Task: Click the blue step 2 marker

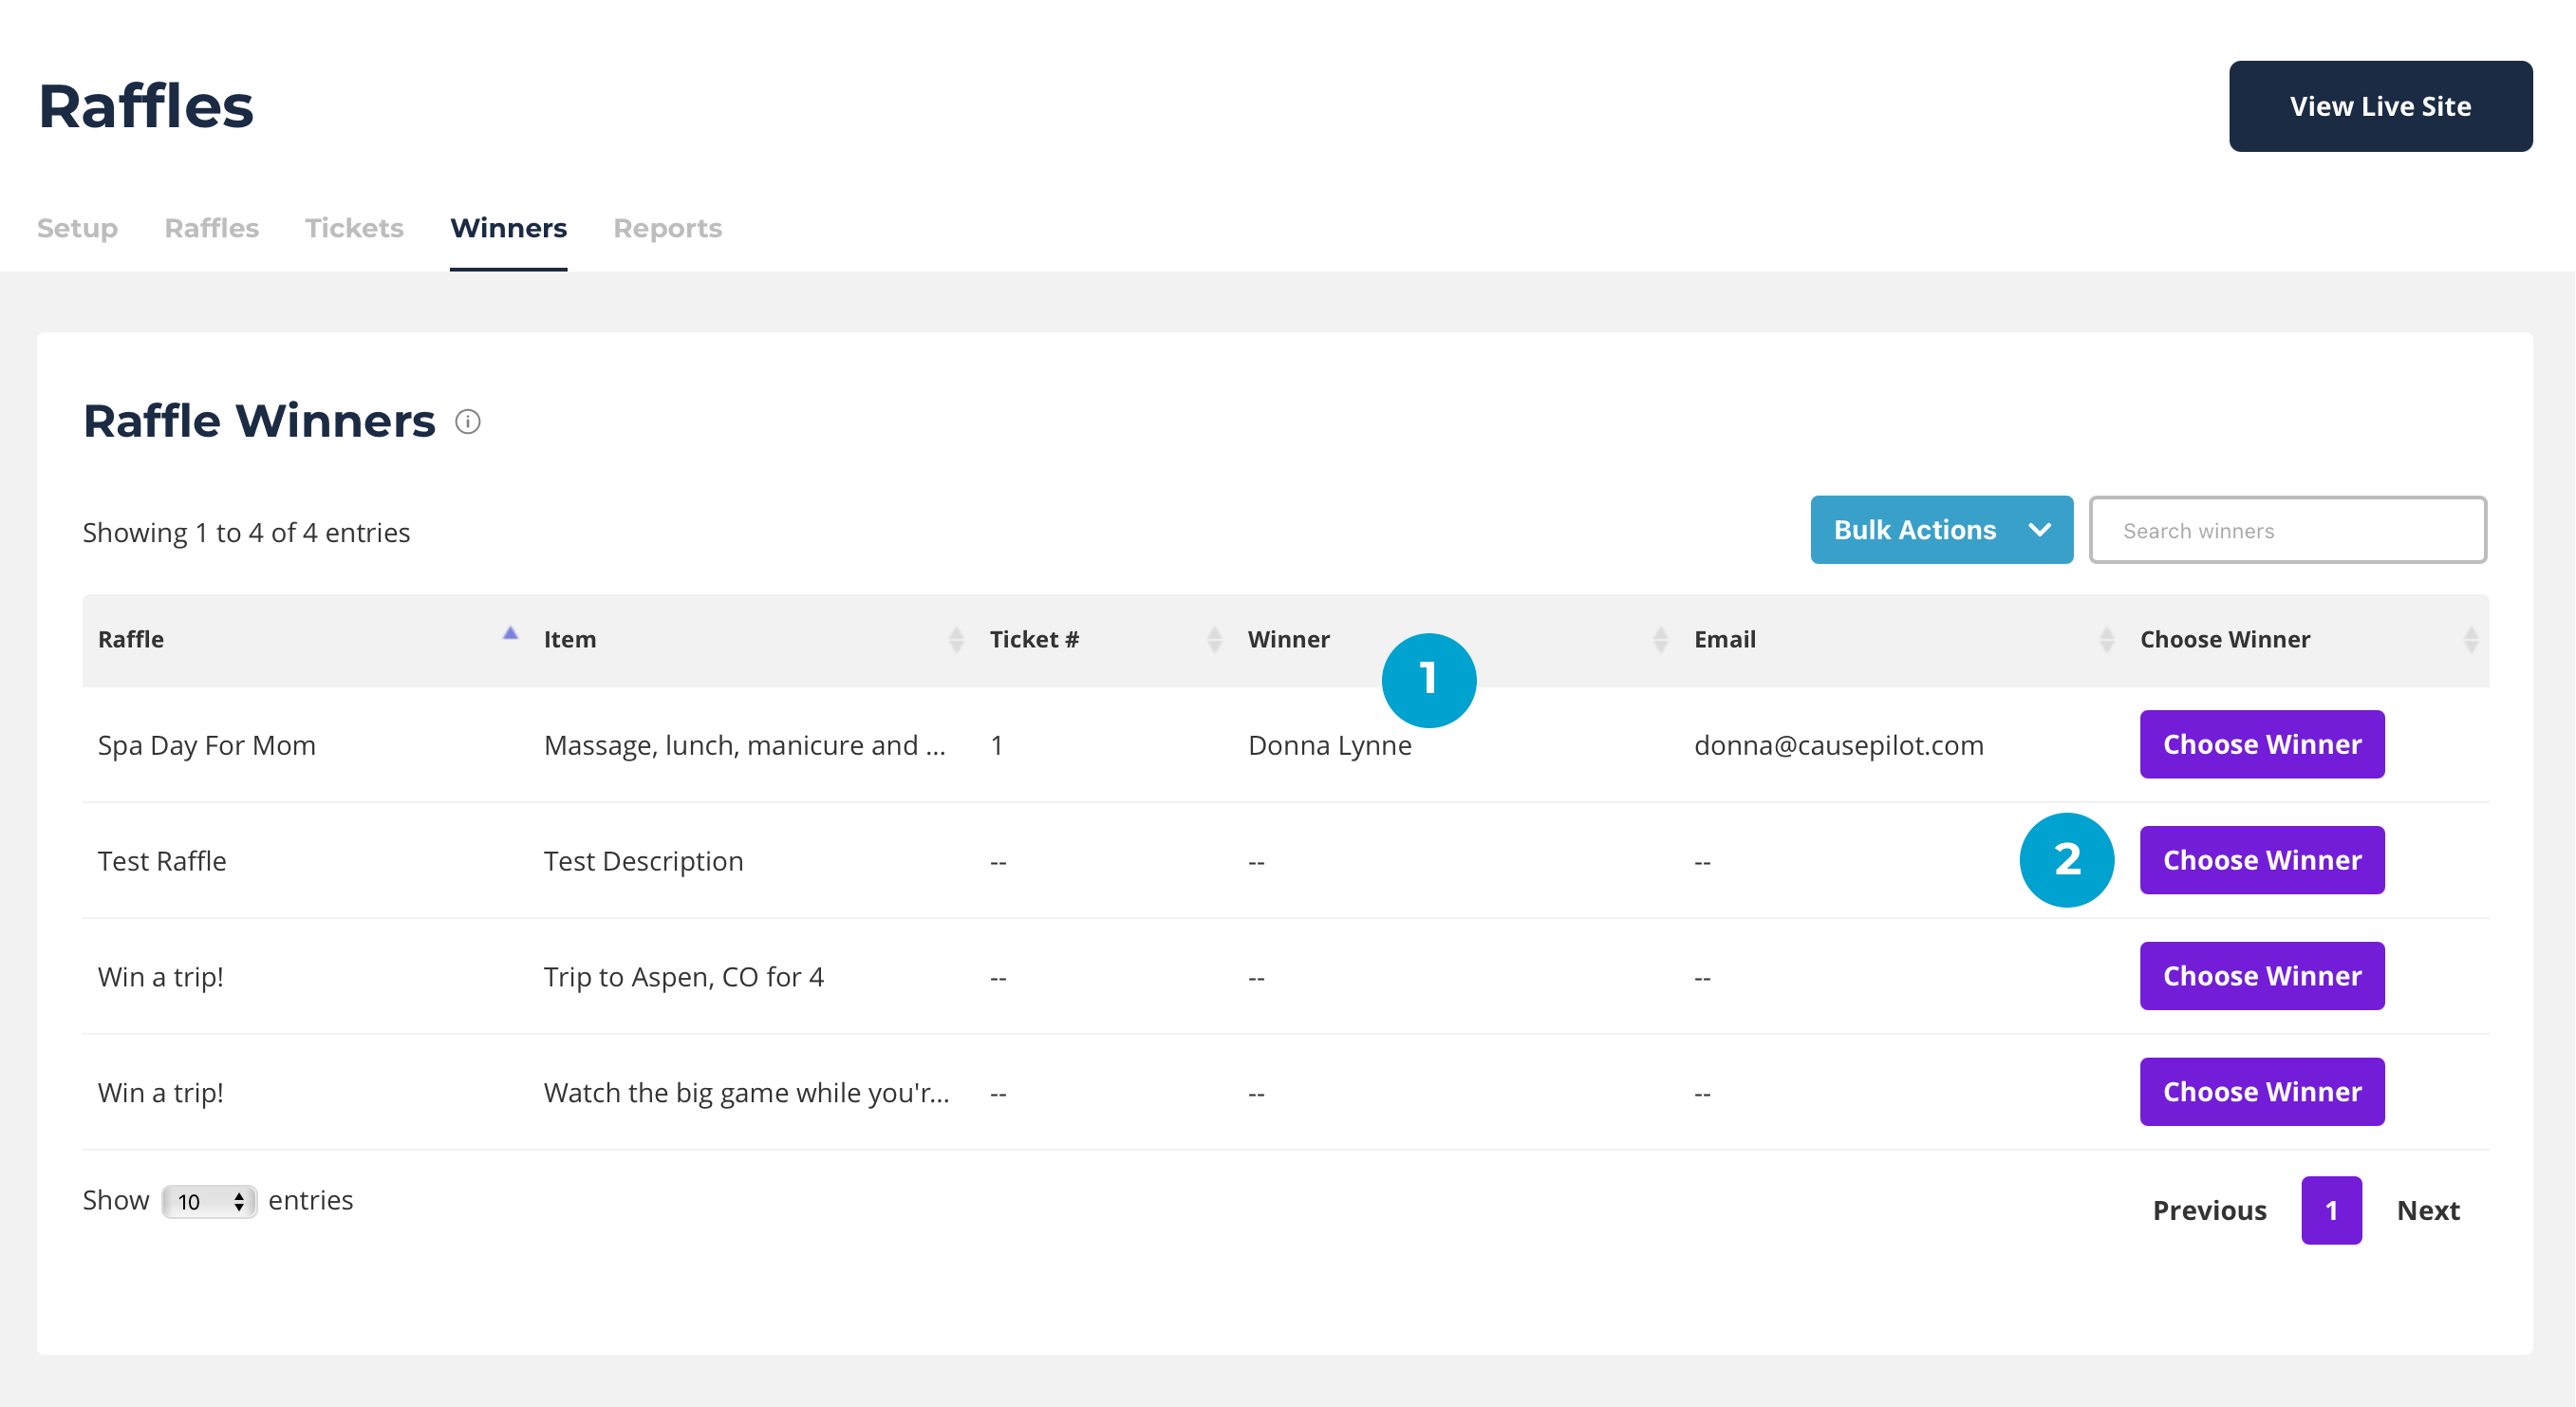Action: (x=2066, y=860)
